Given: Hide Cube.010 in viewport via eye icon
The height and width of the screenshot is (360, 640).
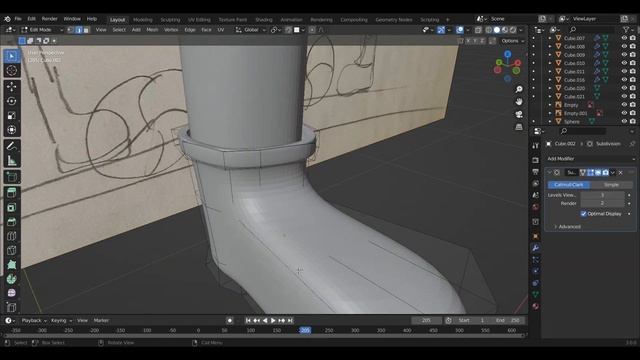Looking at the screenshot, I should click(x=624, y=63).
